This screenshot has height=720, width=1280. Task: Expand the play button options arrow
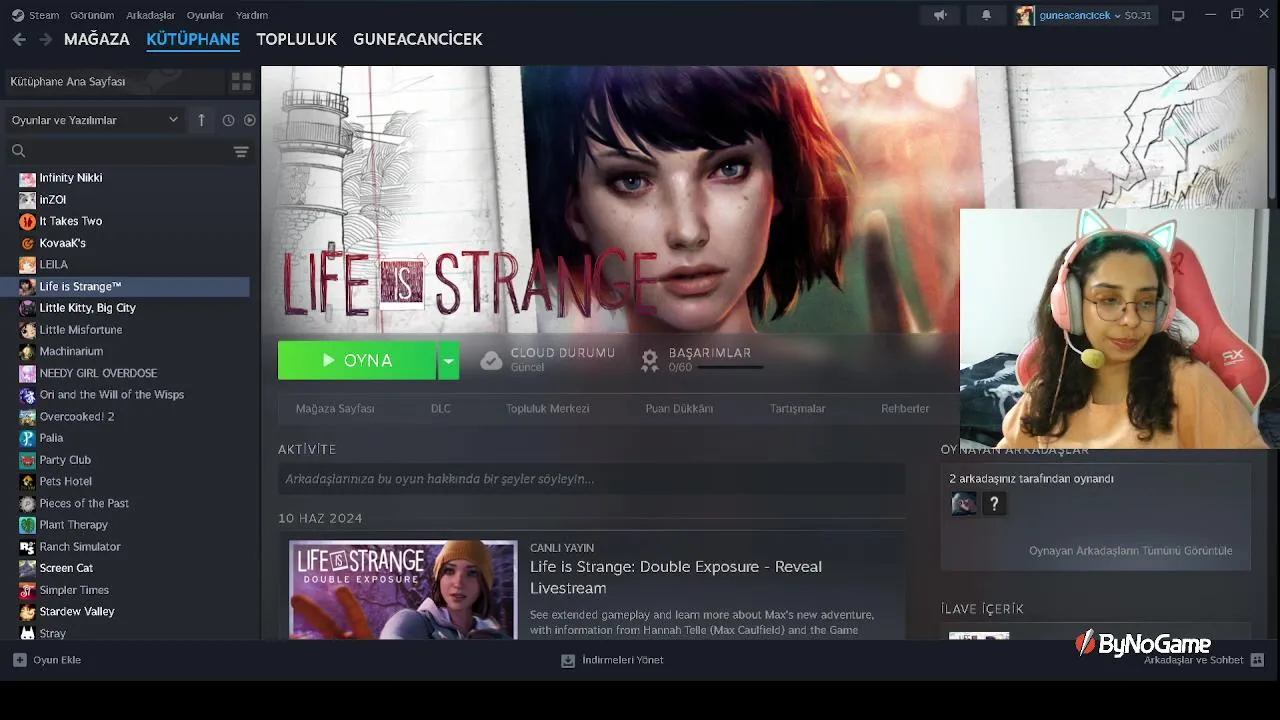(x=448, y=360)
